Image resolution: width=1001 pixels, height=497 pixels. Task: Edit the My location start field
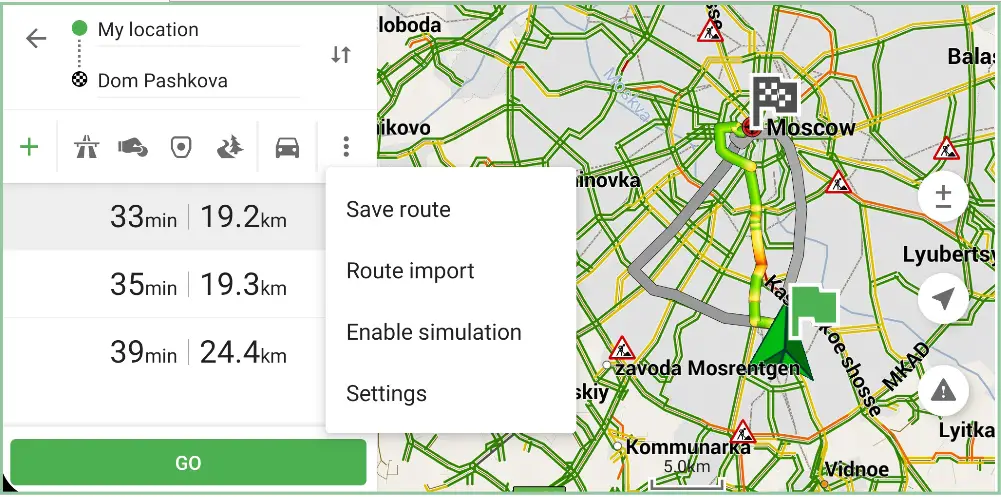[198, 29]
